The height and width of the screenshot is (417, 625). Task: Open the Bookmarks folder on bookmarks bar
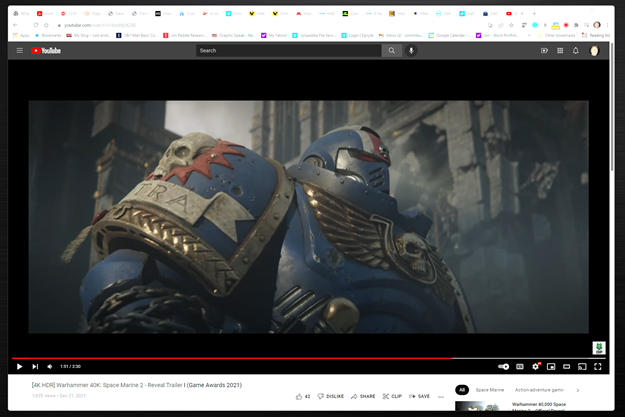click(48, 35)
